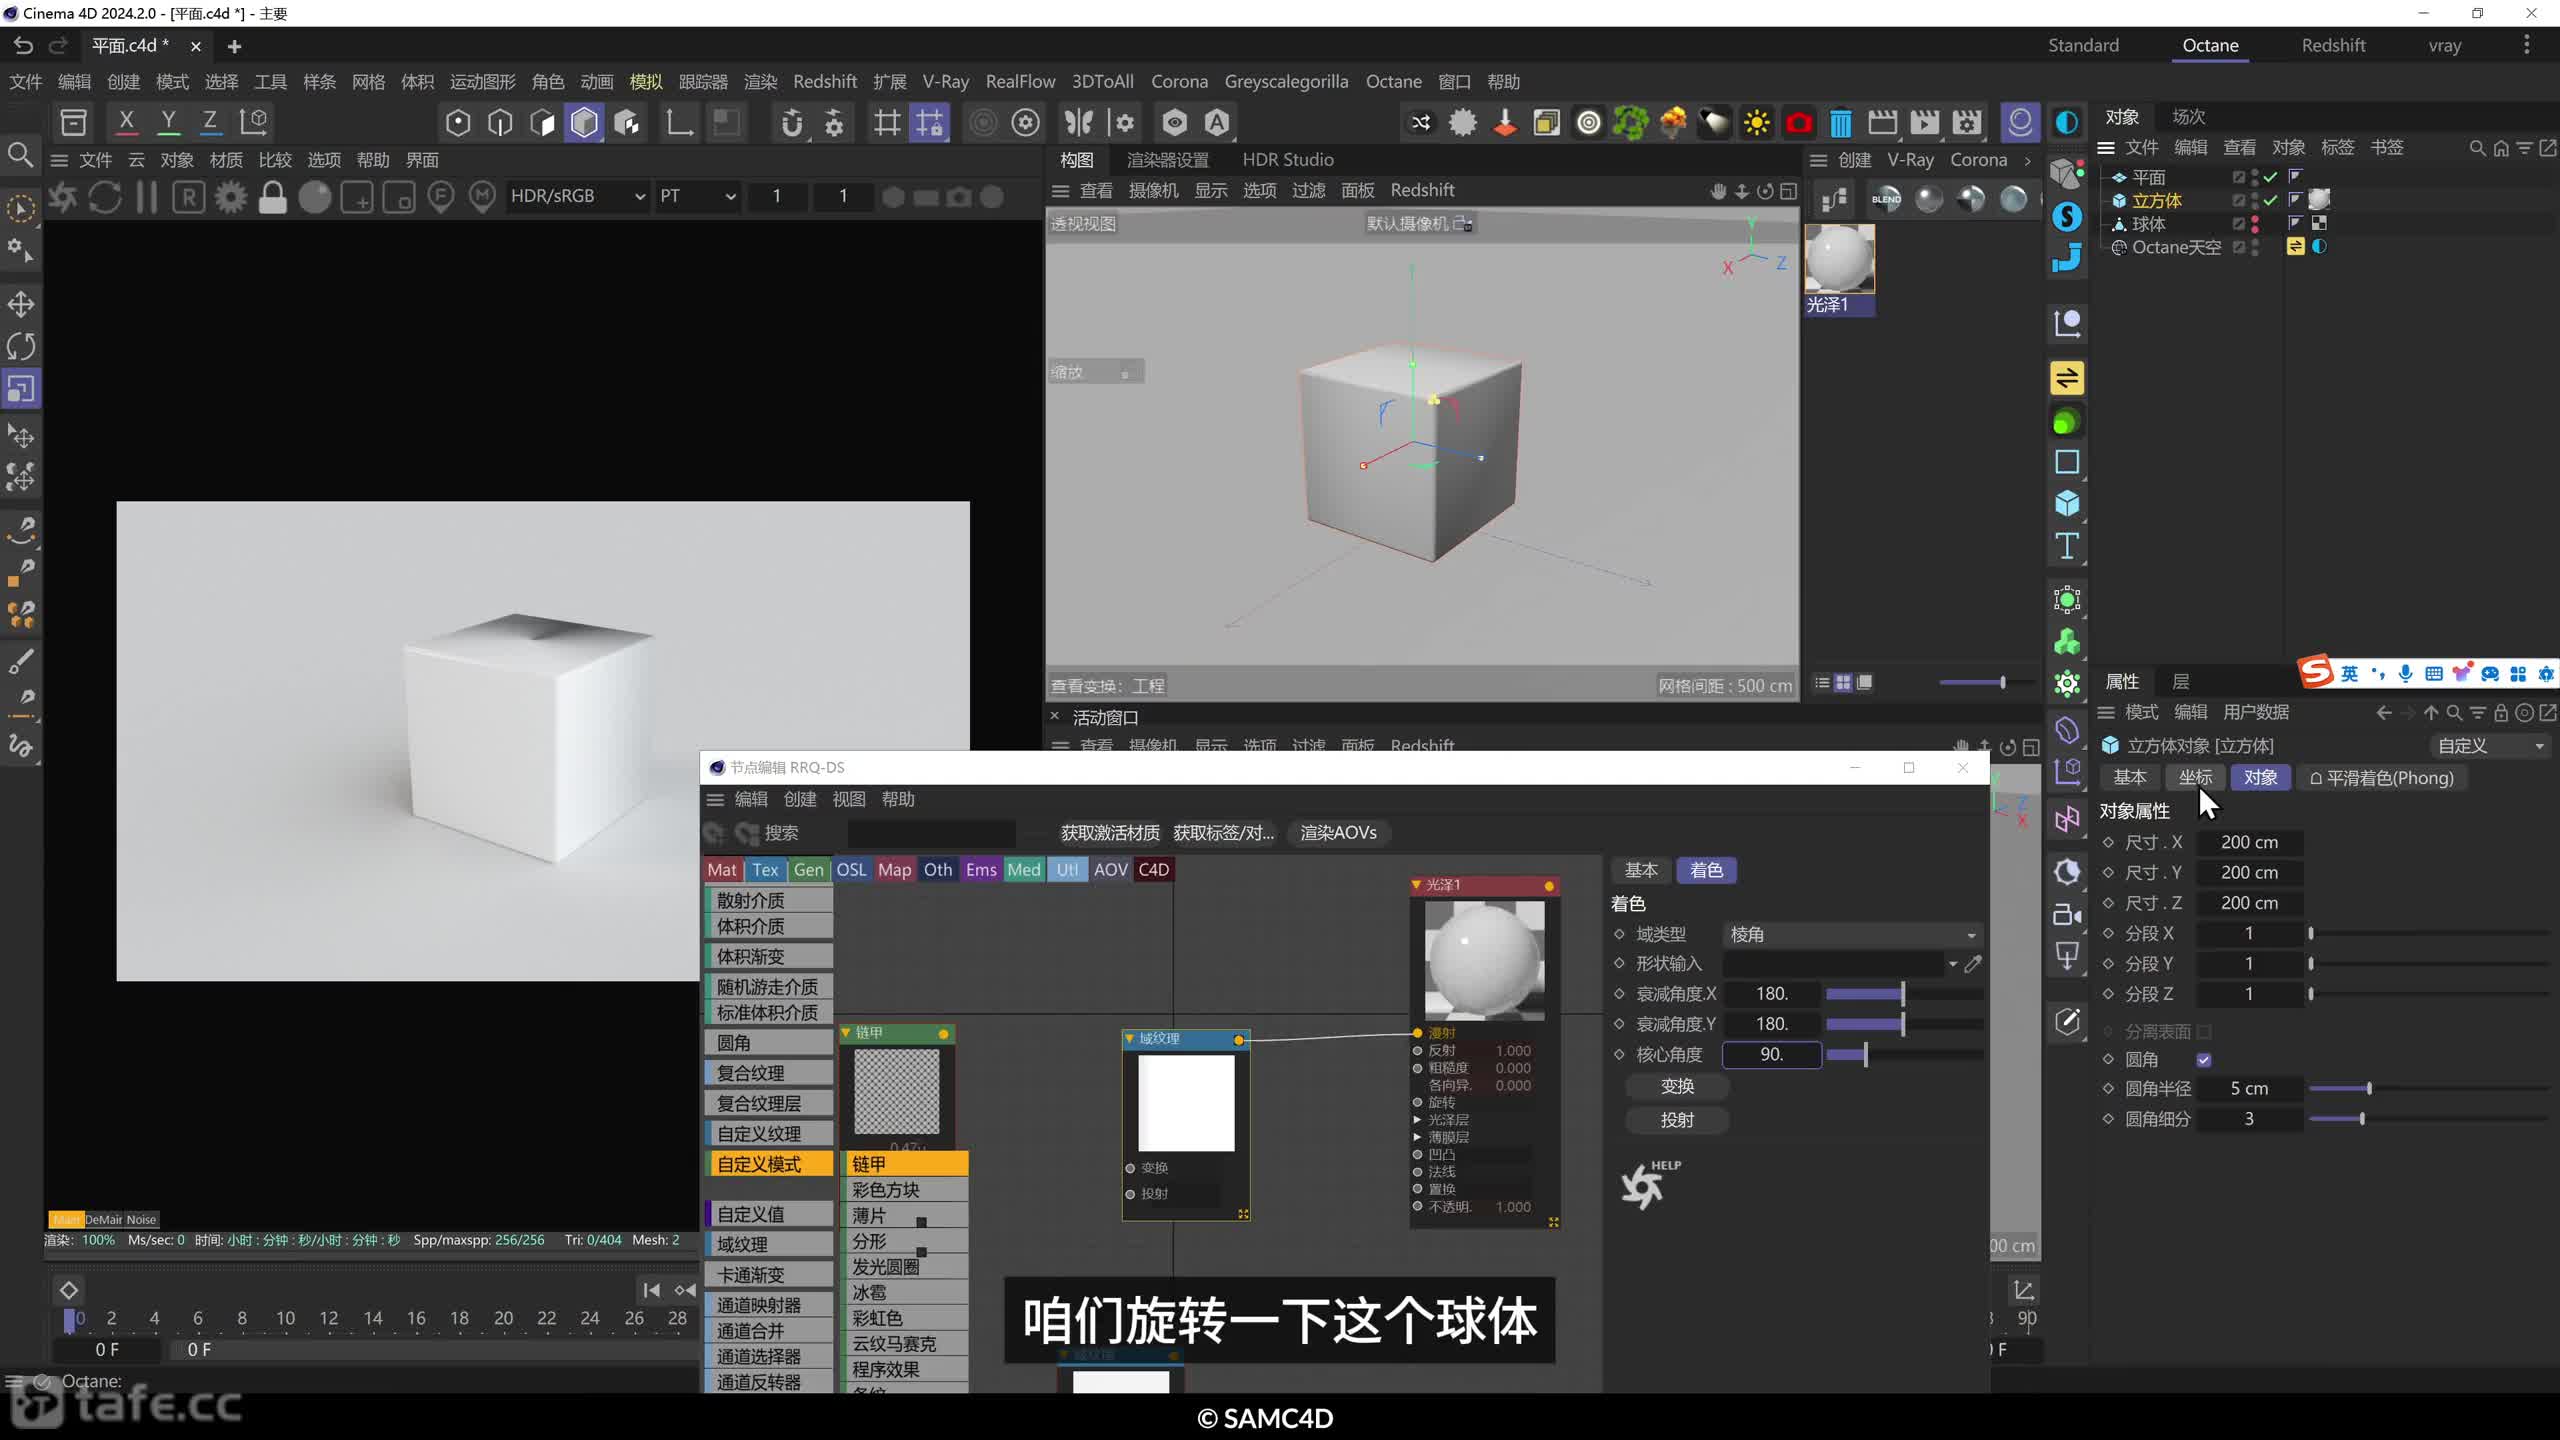
Task: Toggle the X axis lock icon
Action: pyautogui.click(x=126, y=122)
